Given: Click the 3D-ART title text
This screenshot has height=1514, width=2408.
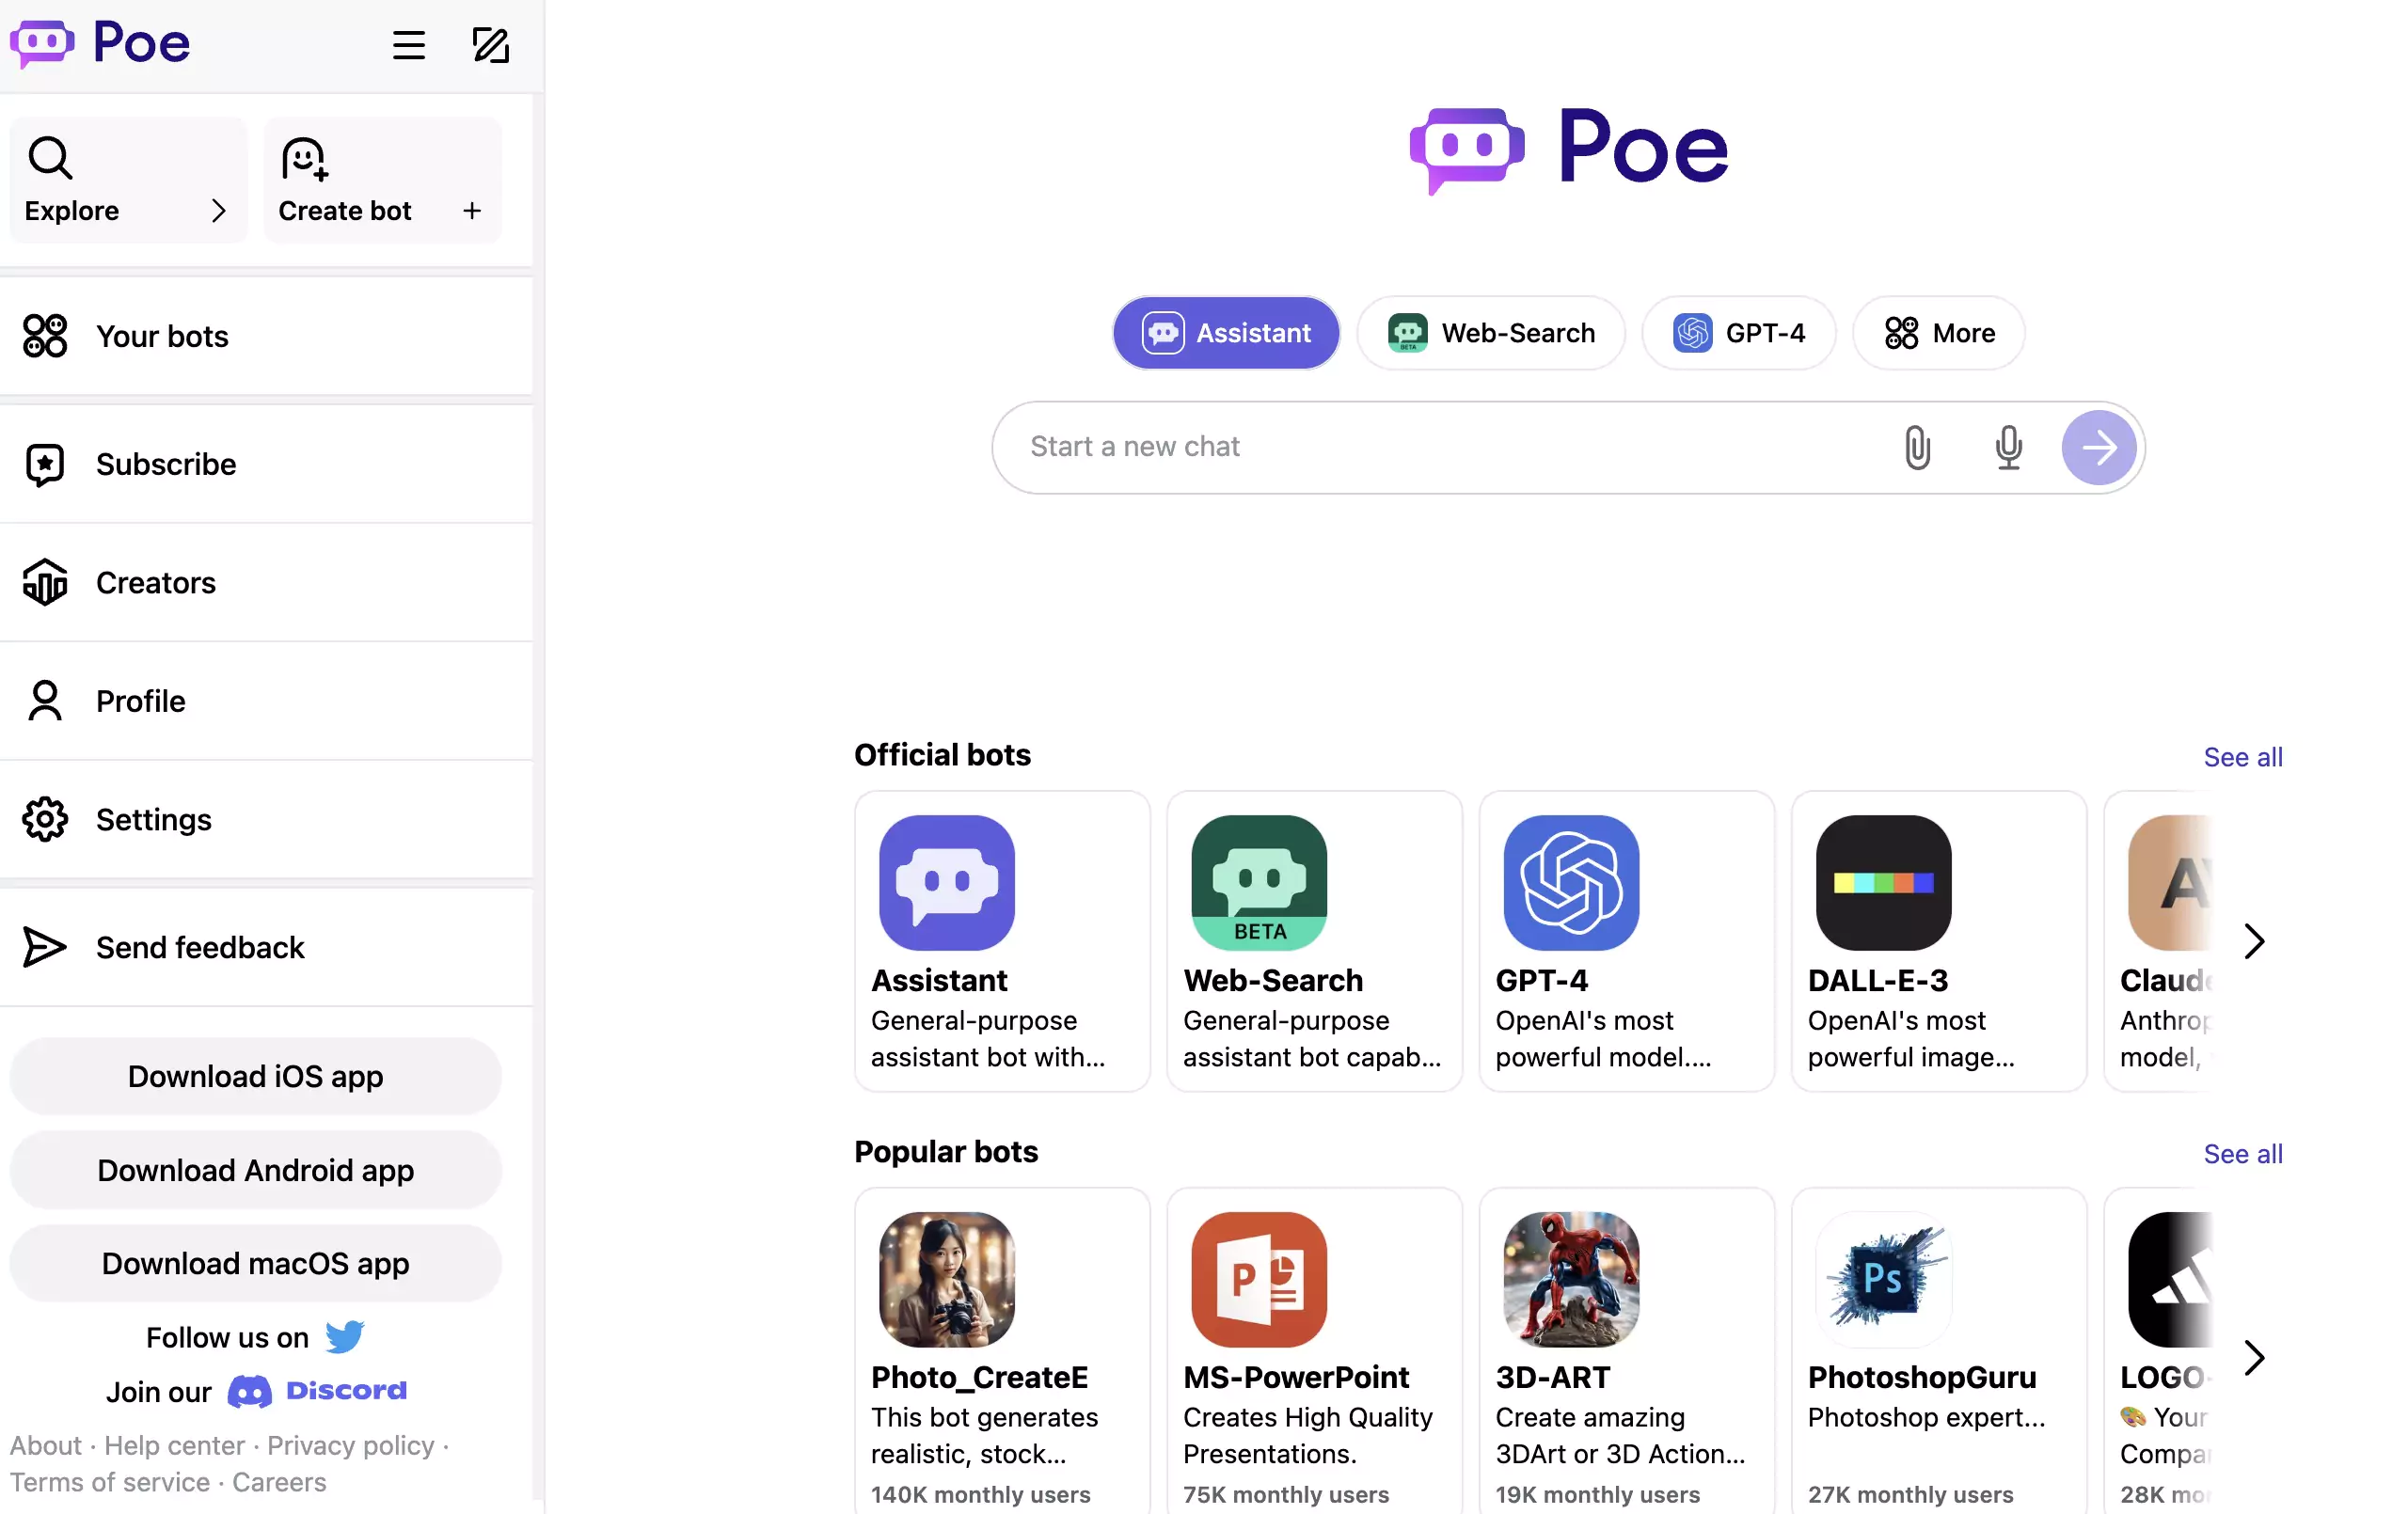Looking at the screenshot, I should point(1553,1378).
